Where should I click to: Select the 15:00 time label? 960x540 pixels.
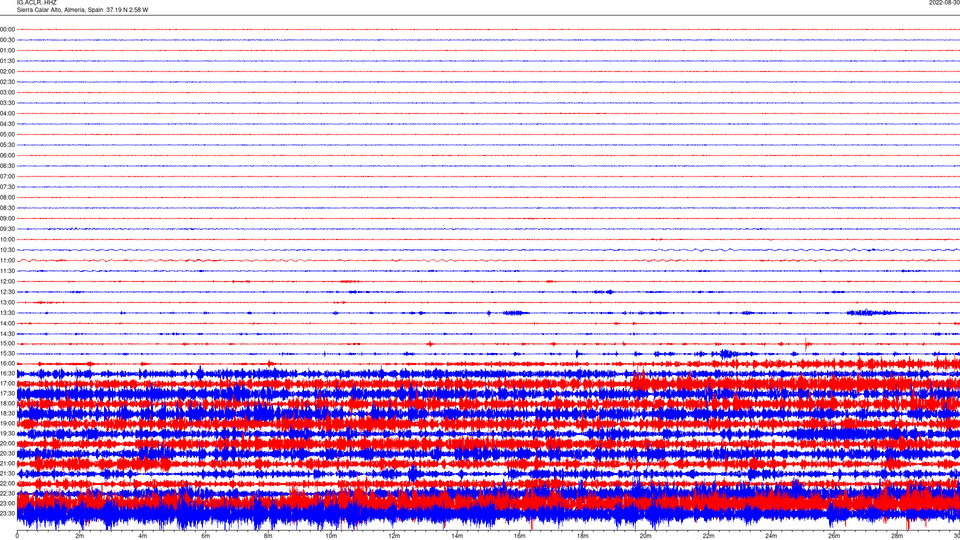(x=7, y=343)
